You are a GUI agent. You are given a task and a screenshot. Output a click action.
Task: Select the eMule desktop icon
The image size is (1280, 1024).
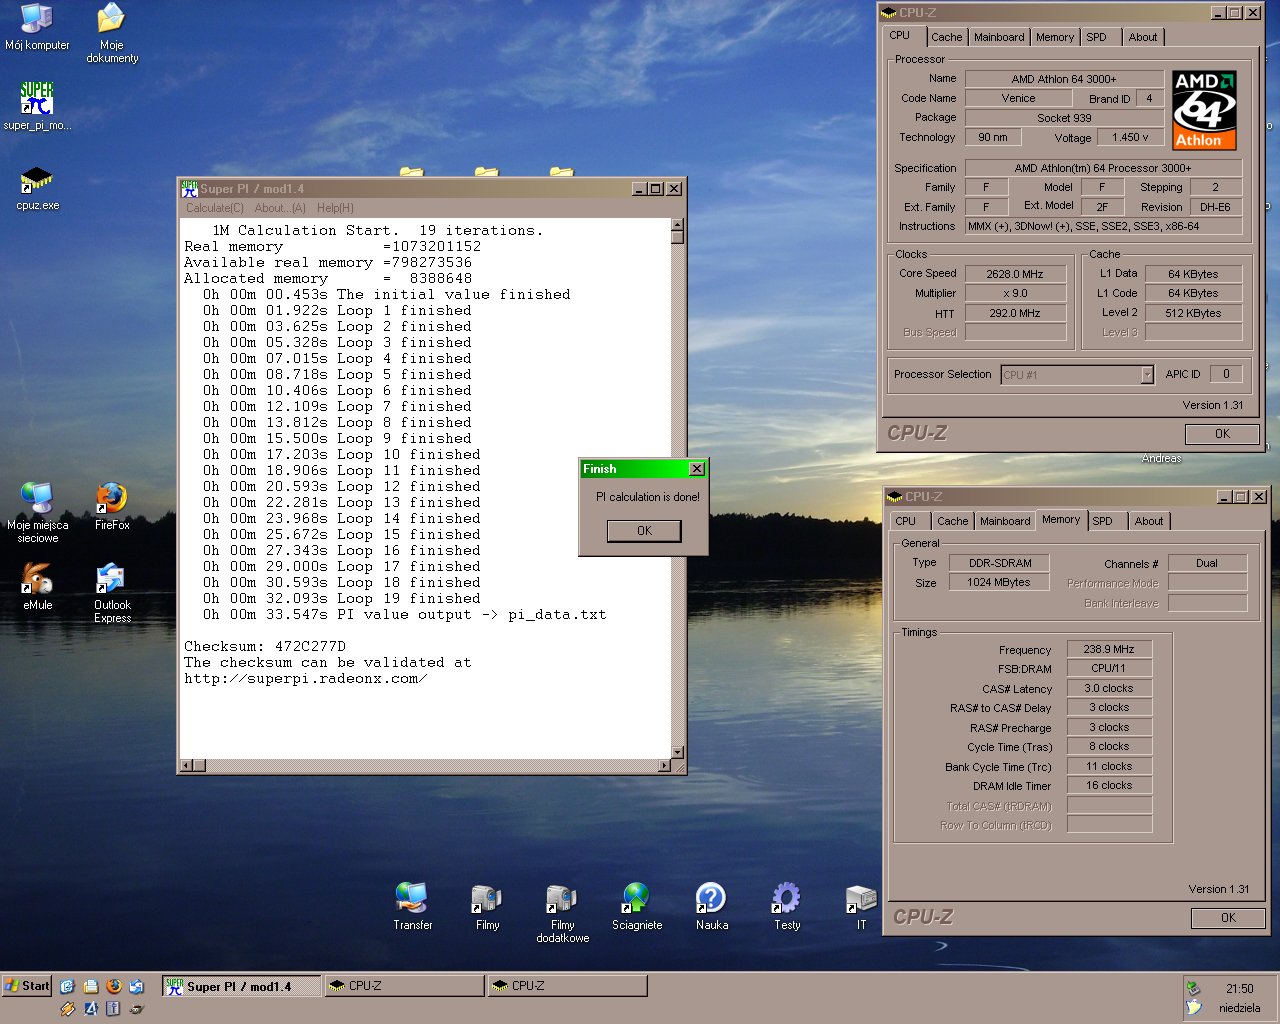point(37,587)
